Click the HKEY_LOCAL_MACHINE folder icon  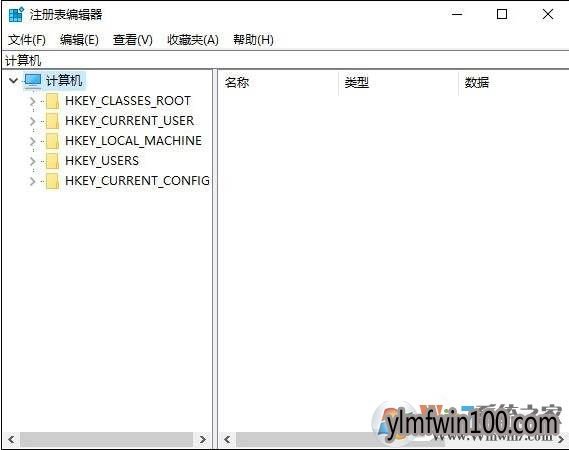tap(52, 141)
